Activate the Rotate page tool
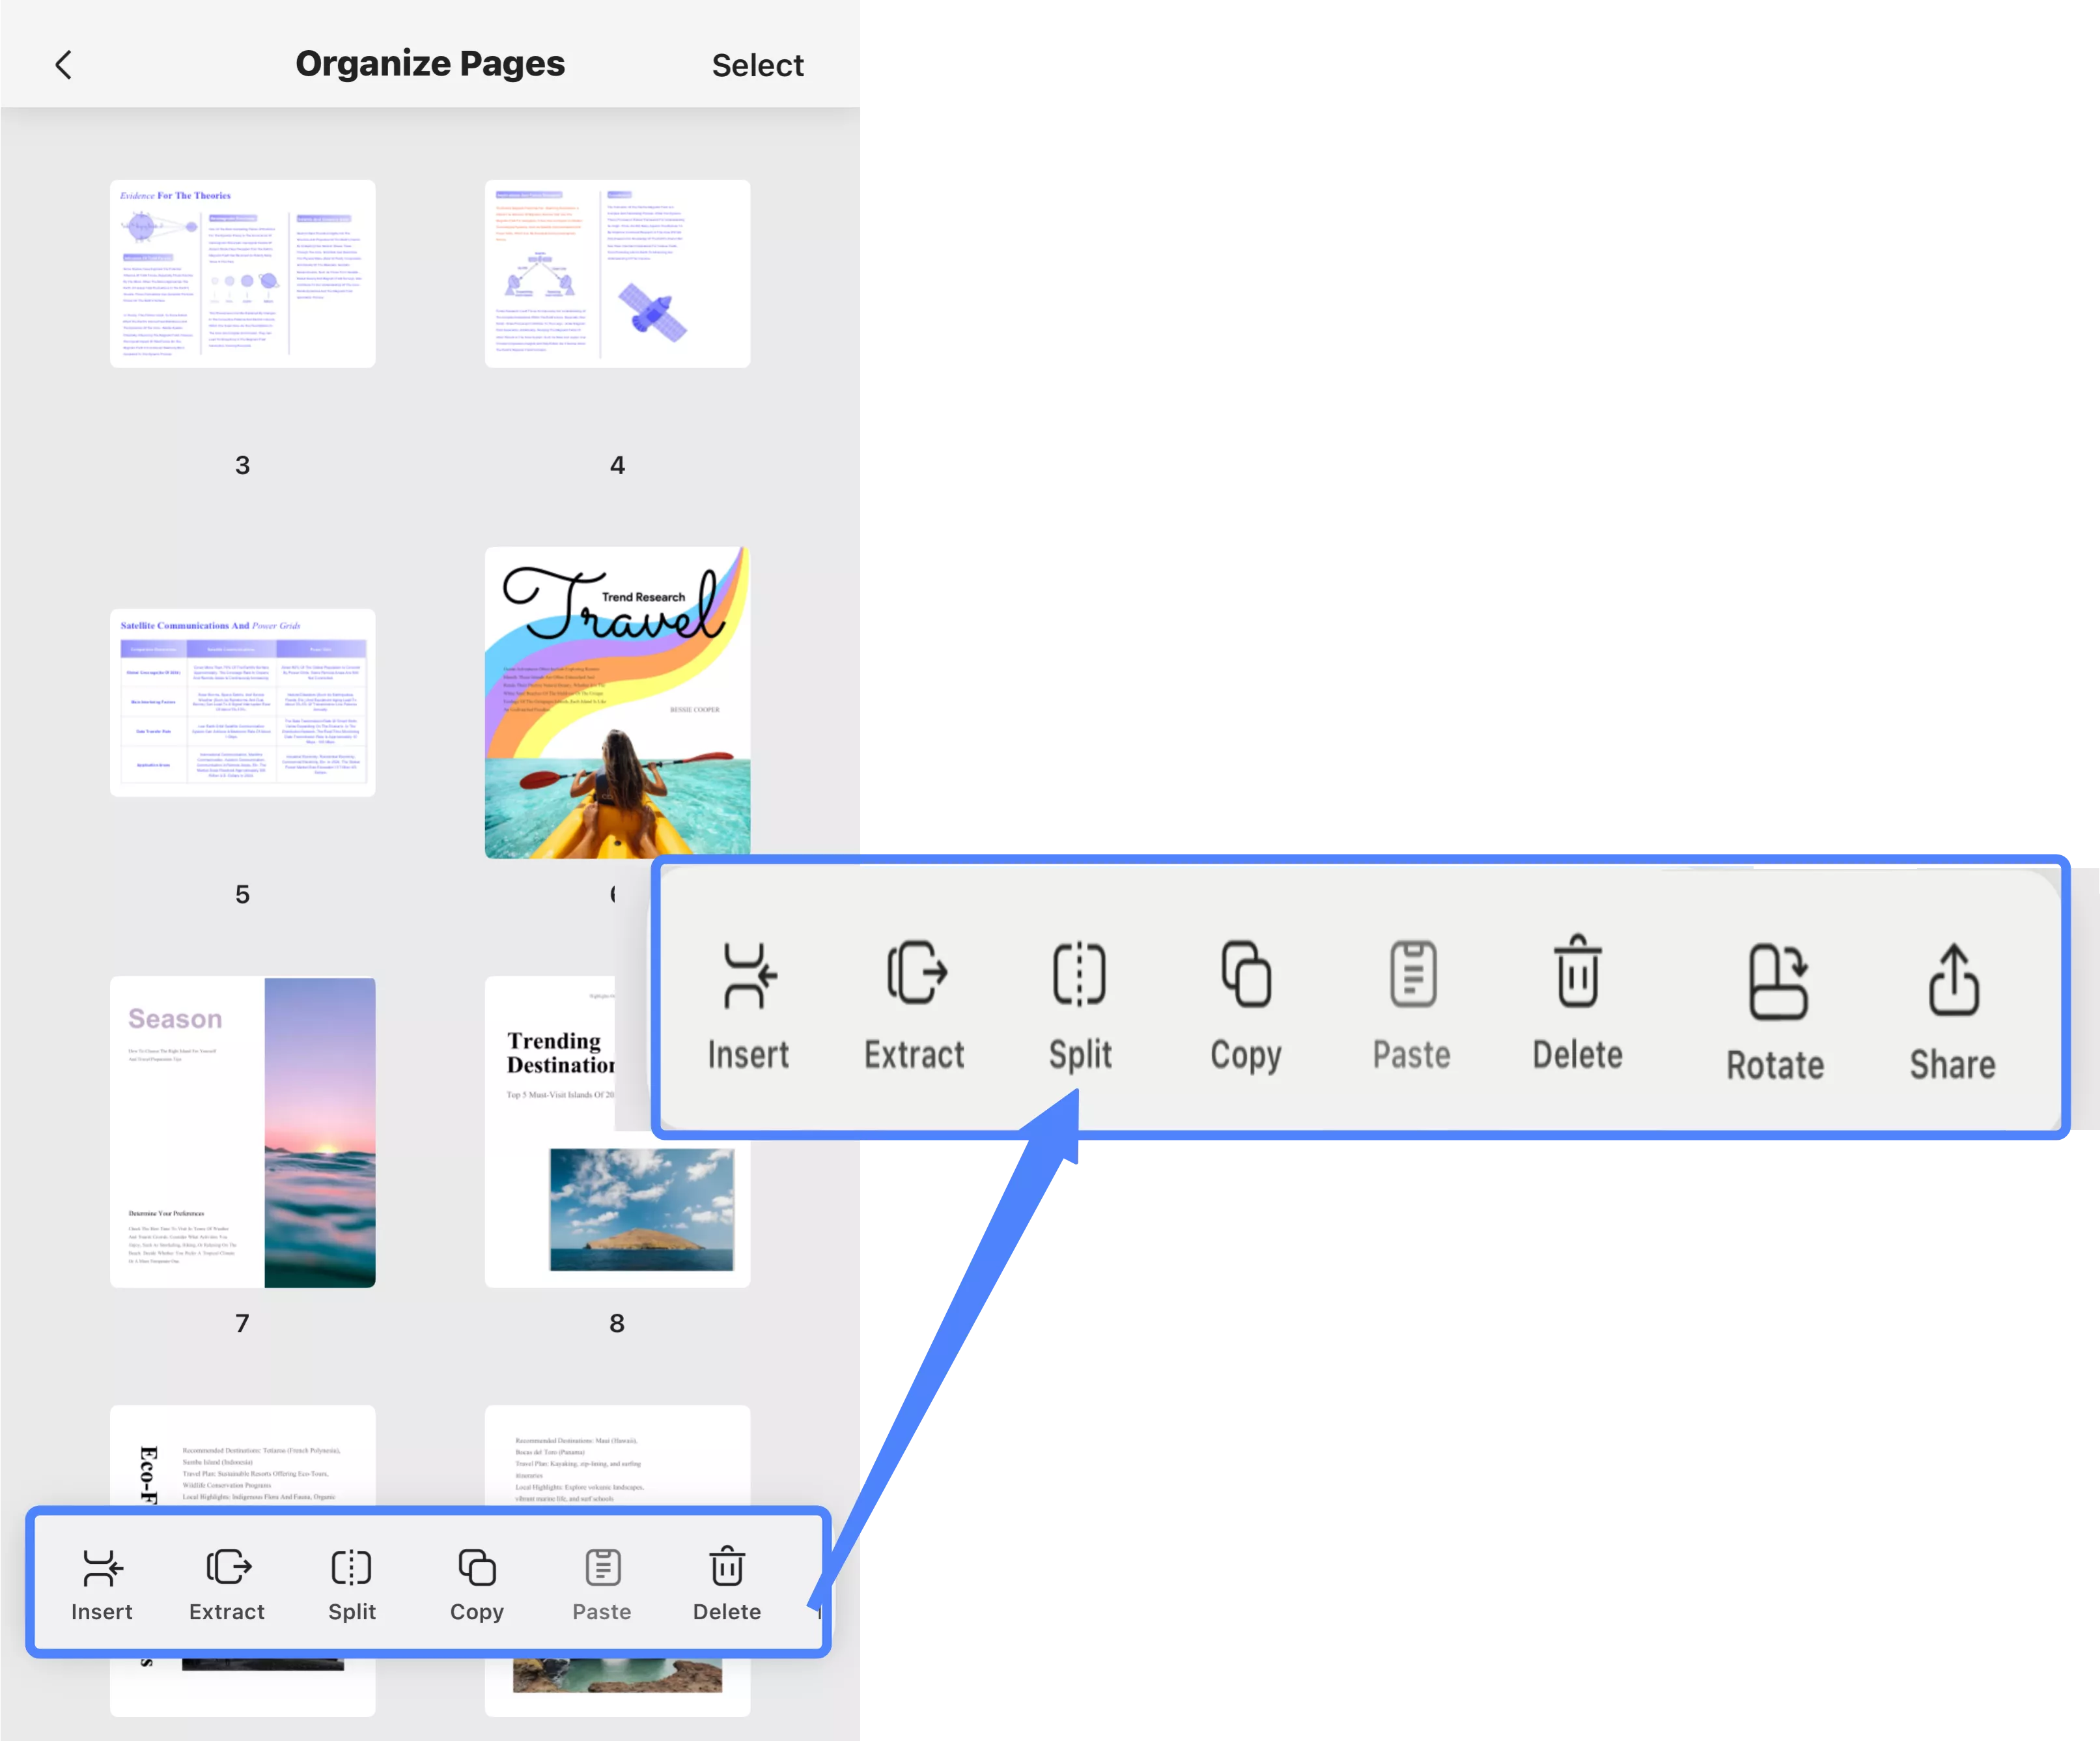Image resolution: width=2100 pixels, height=1741 pixels. (x=1775, y=1005)
